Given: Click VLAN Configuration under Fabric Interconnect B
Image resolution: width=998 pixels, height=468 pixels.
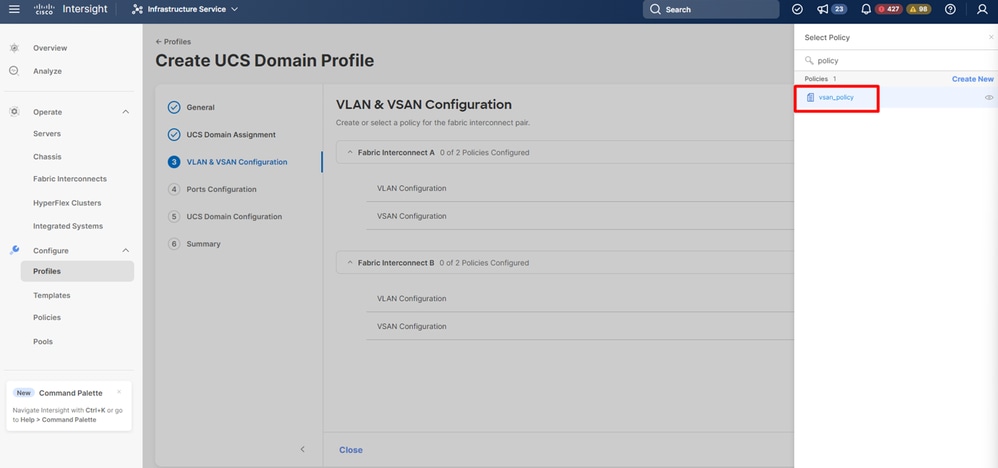Looking at the screenshot, I should (x=411, y=299).
